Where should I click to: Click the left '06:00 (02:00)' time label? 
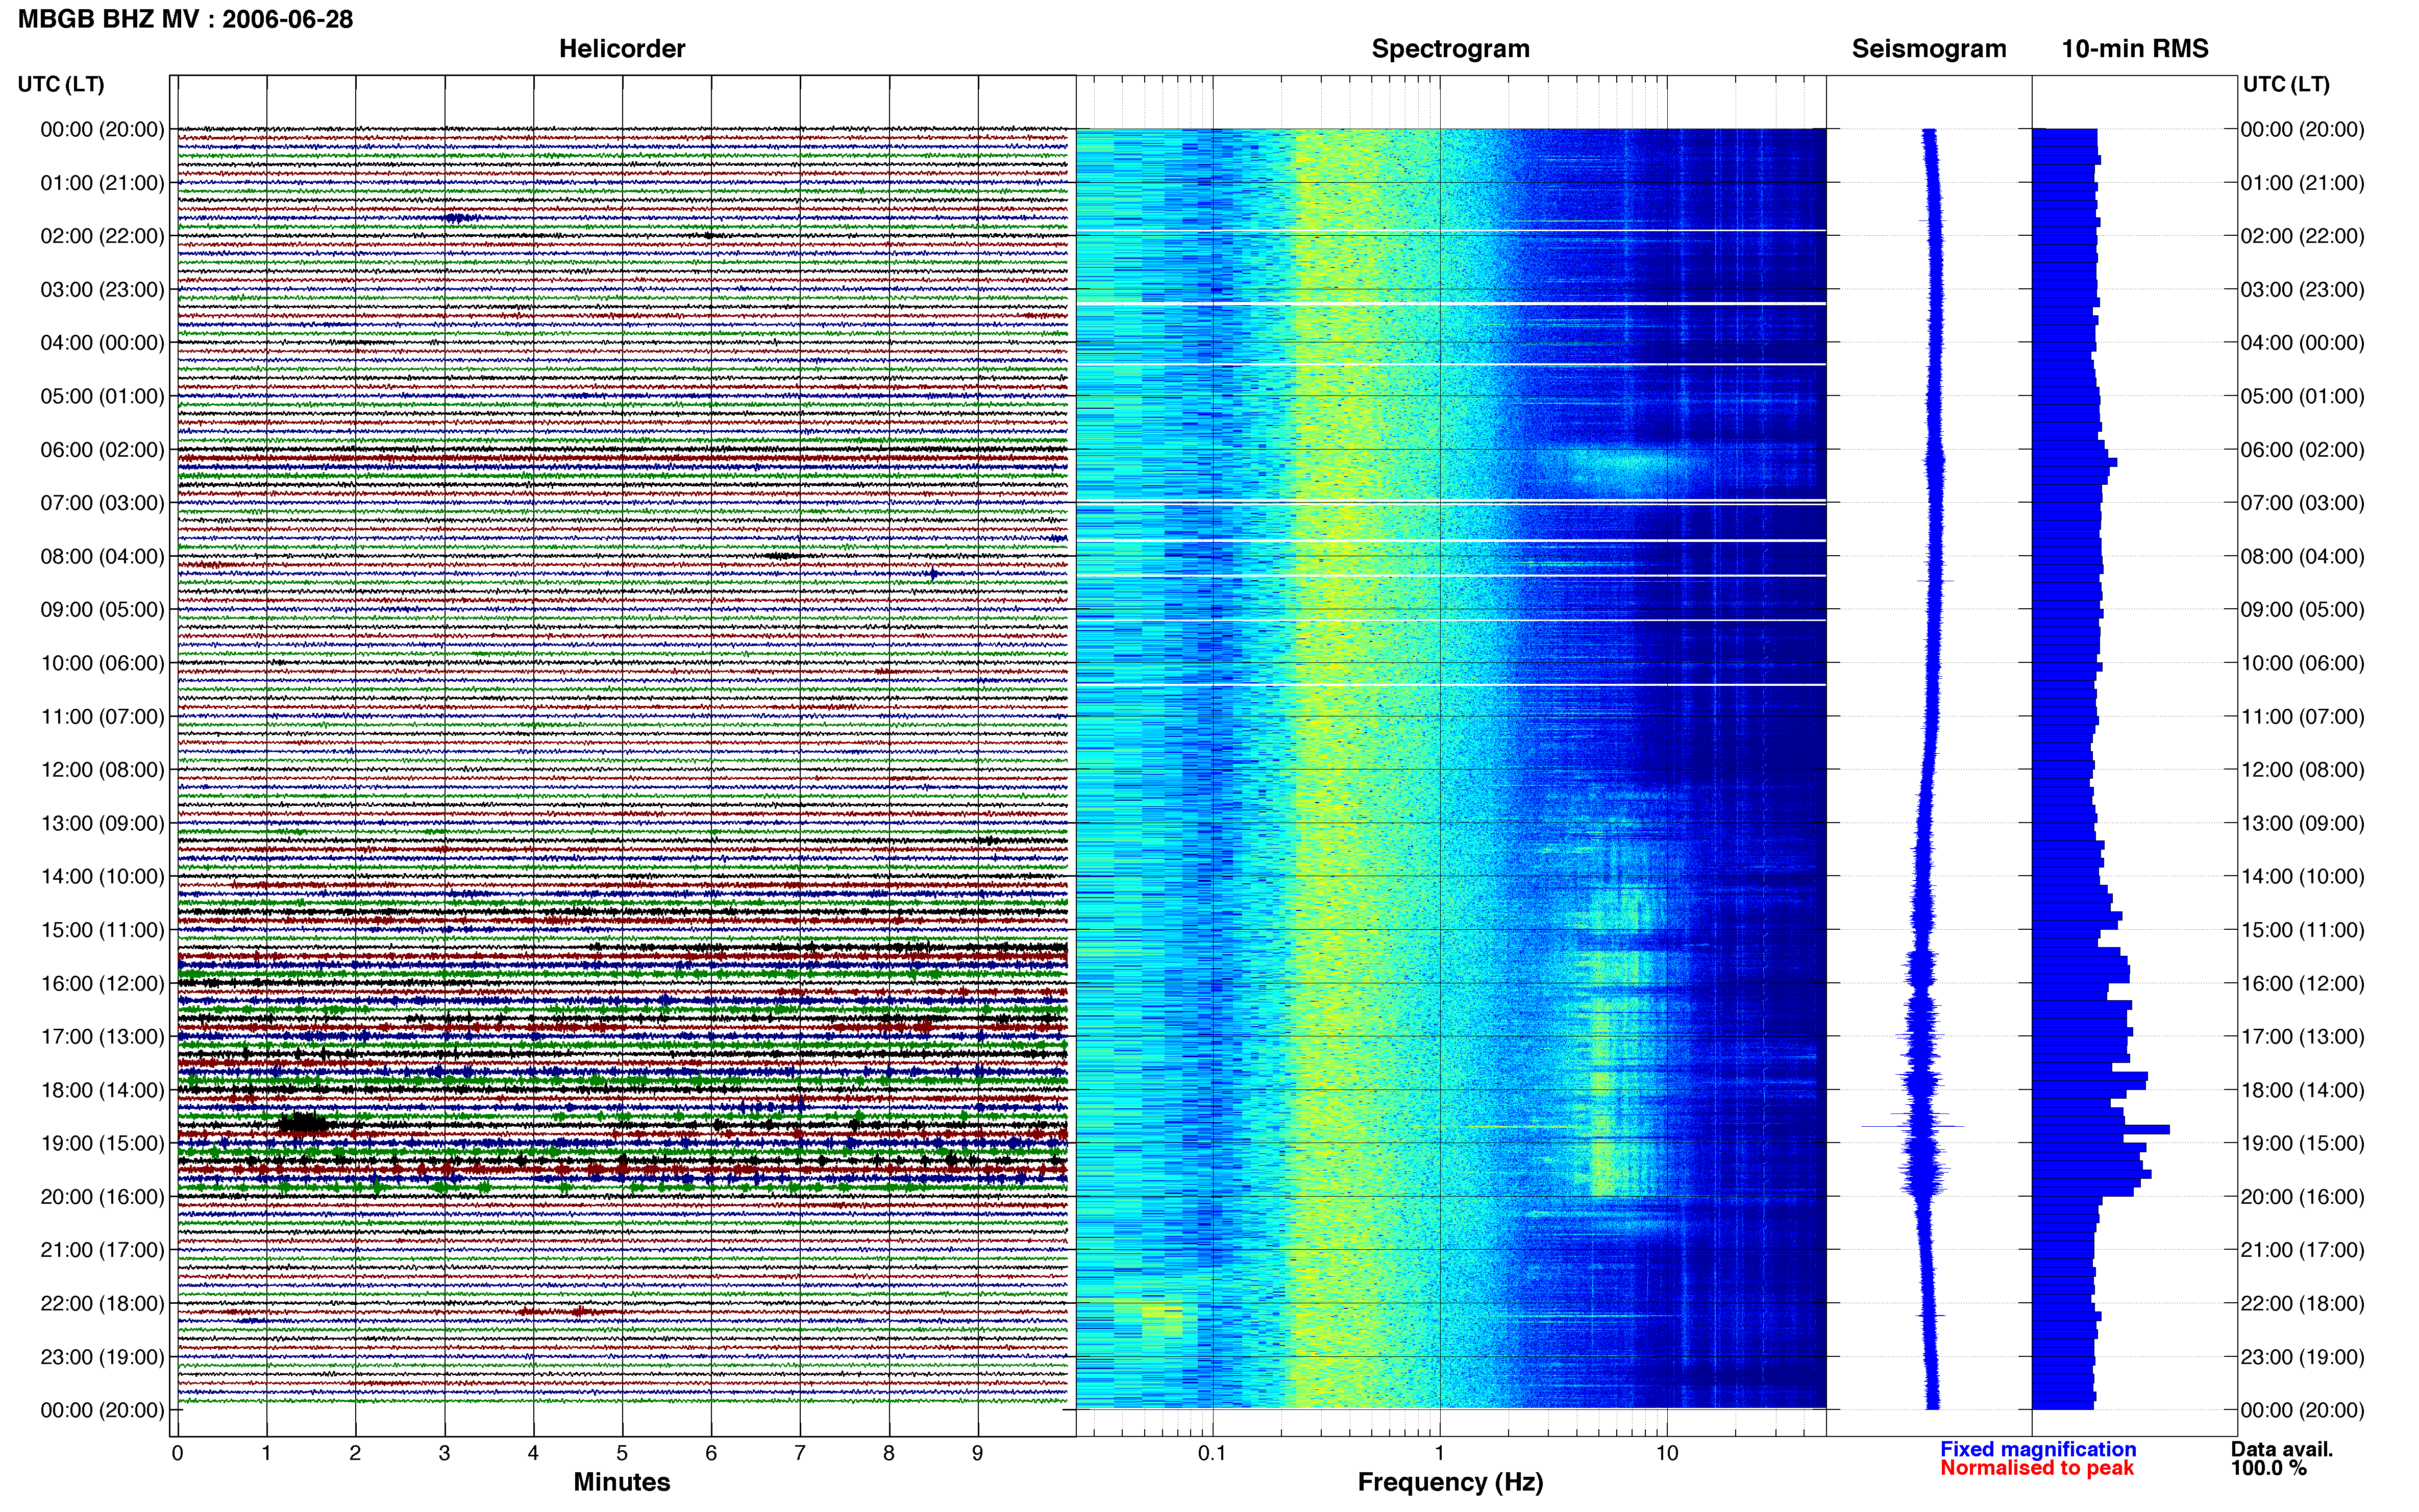pos(102,450)
